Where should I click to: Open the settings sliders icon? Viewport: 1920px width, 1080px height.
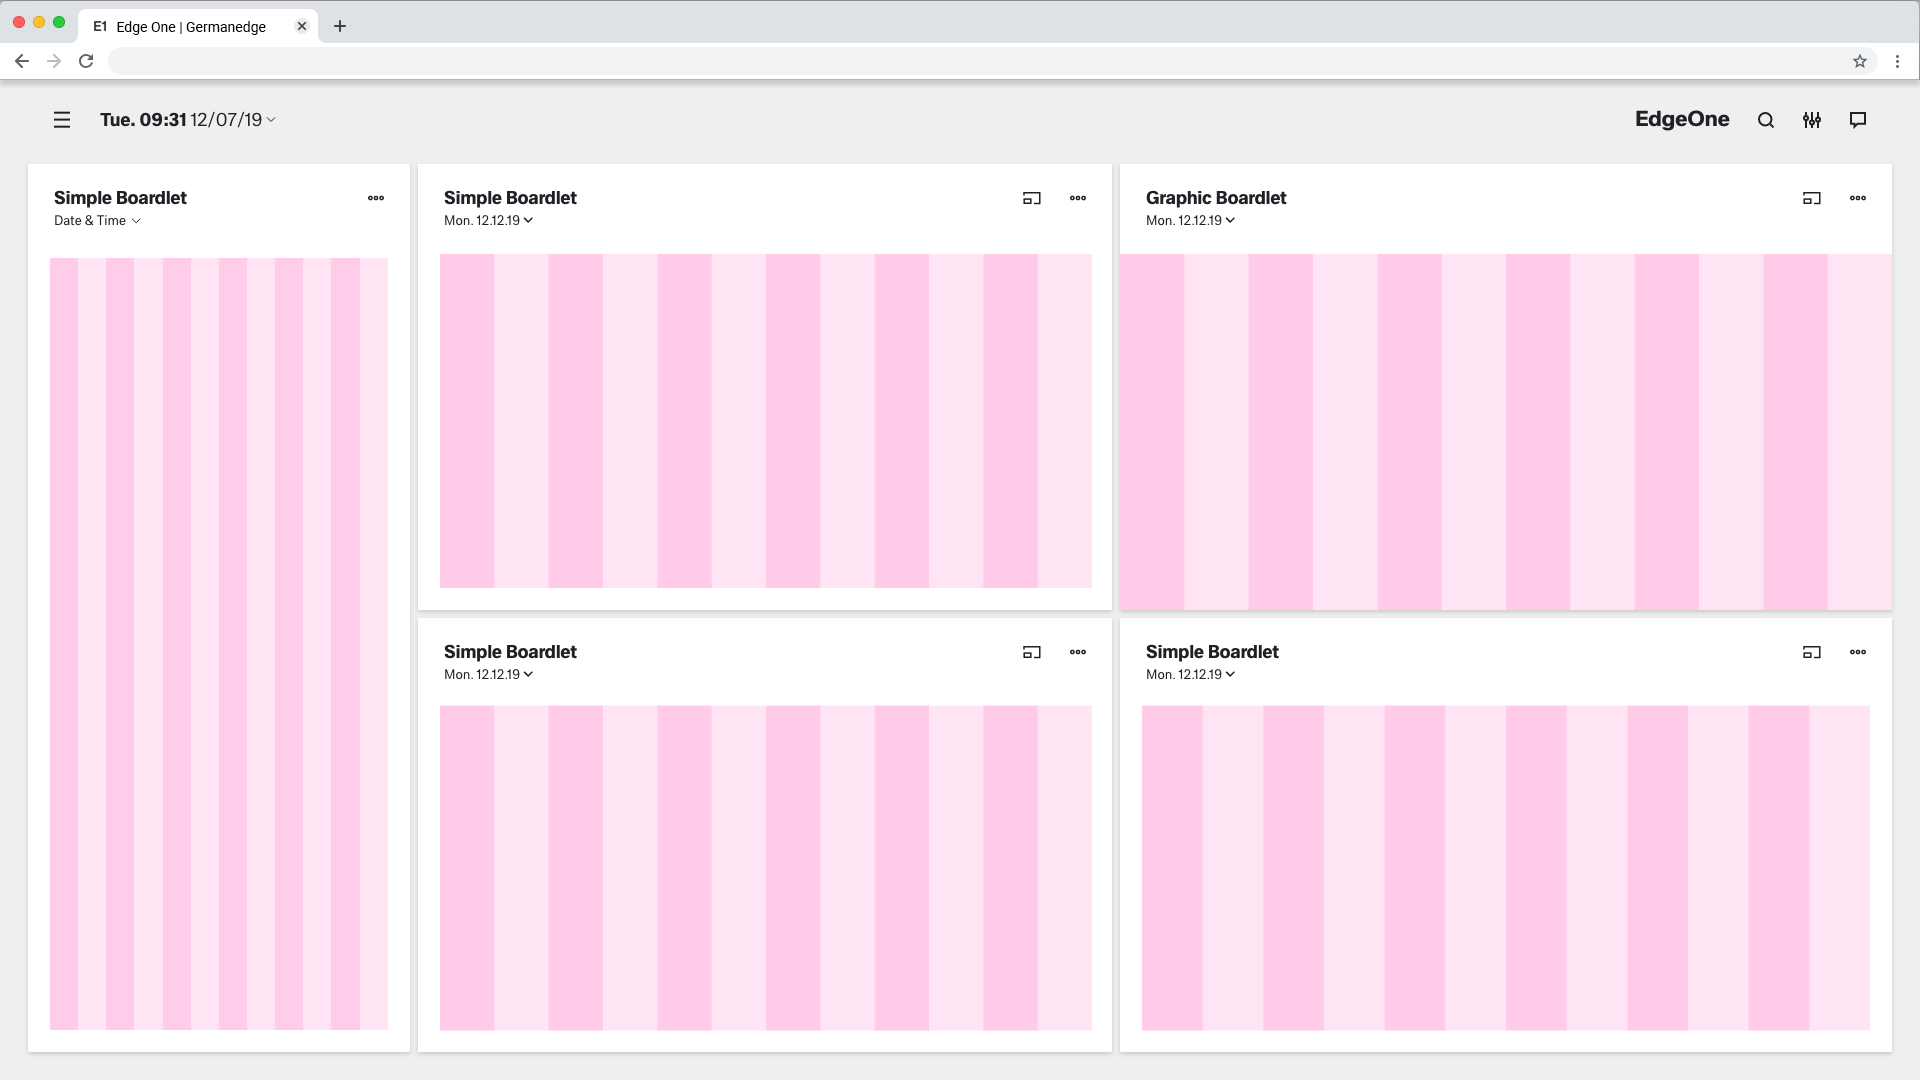pyautogui.click(x=1812, y=120)
